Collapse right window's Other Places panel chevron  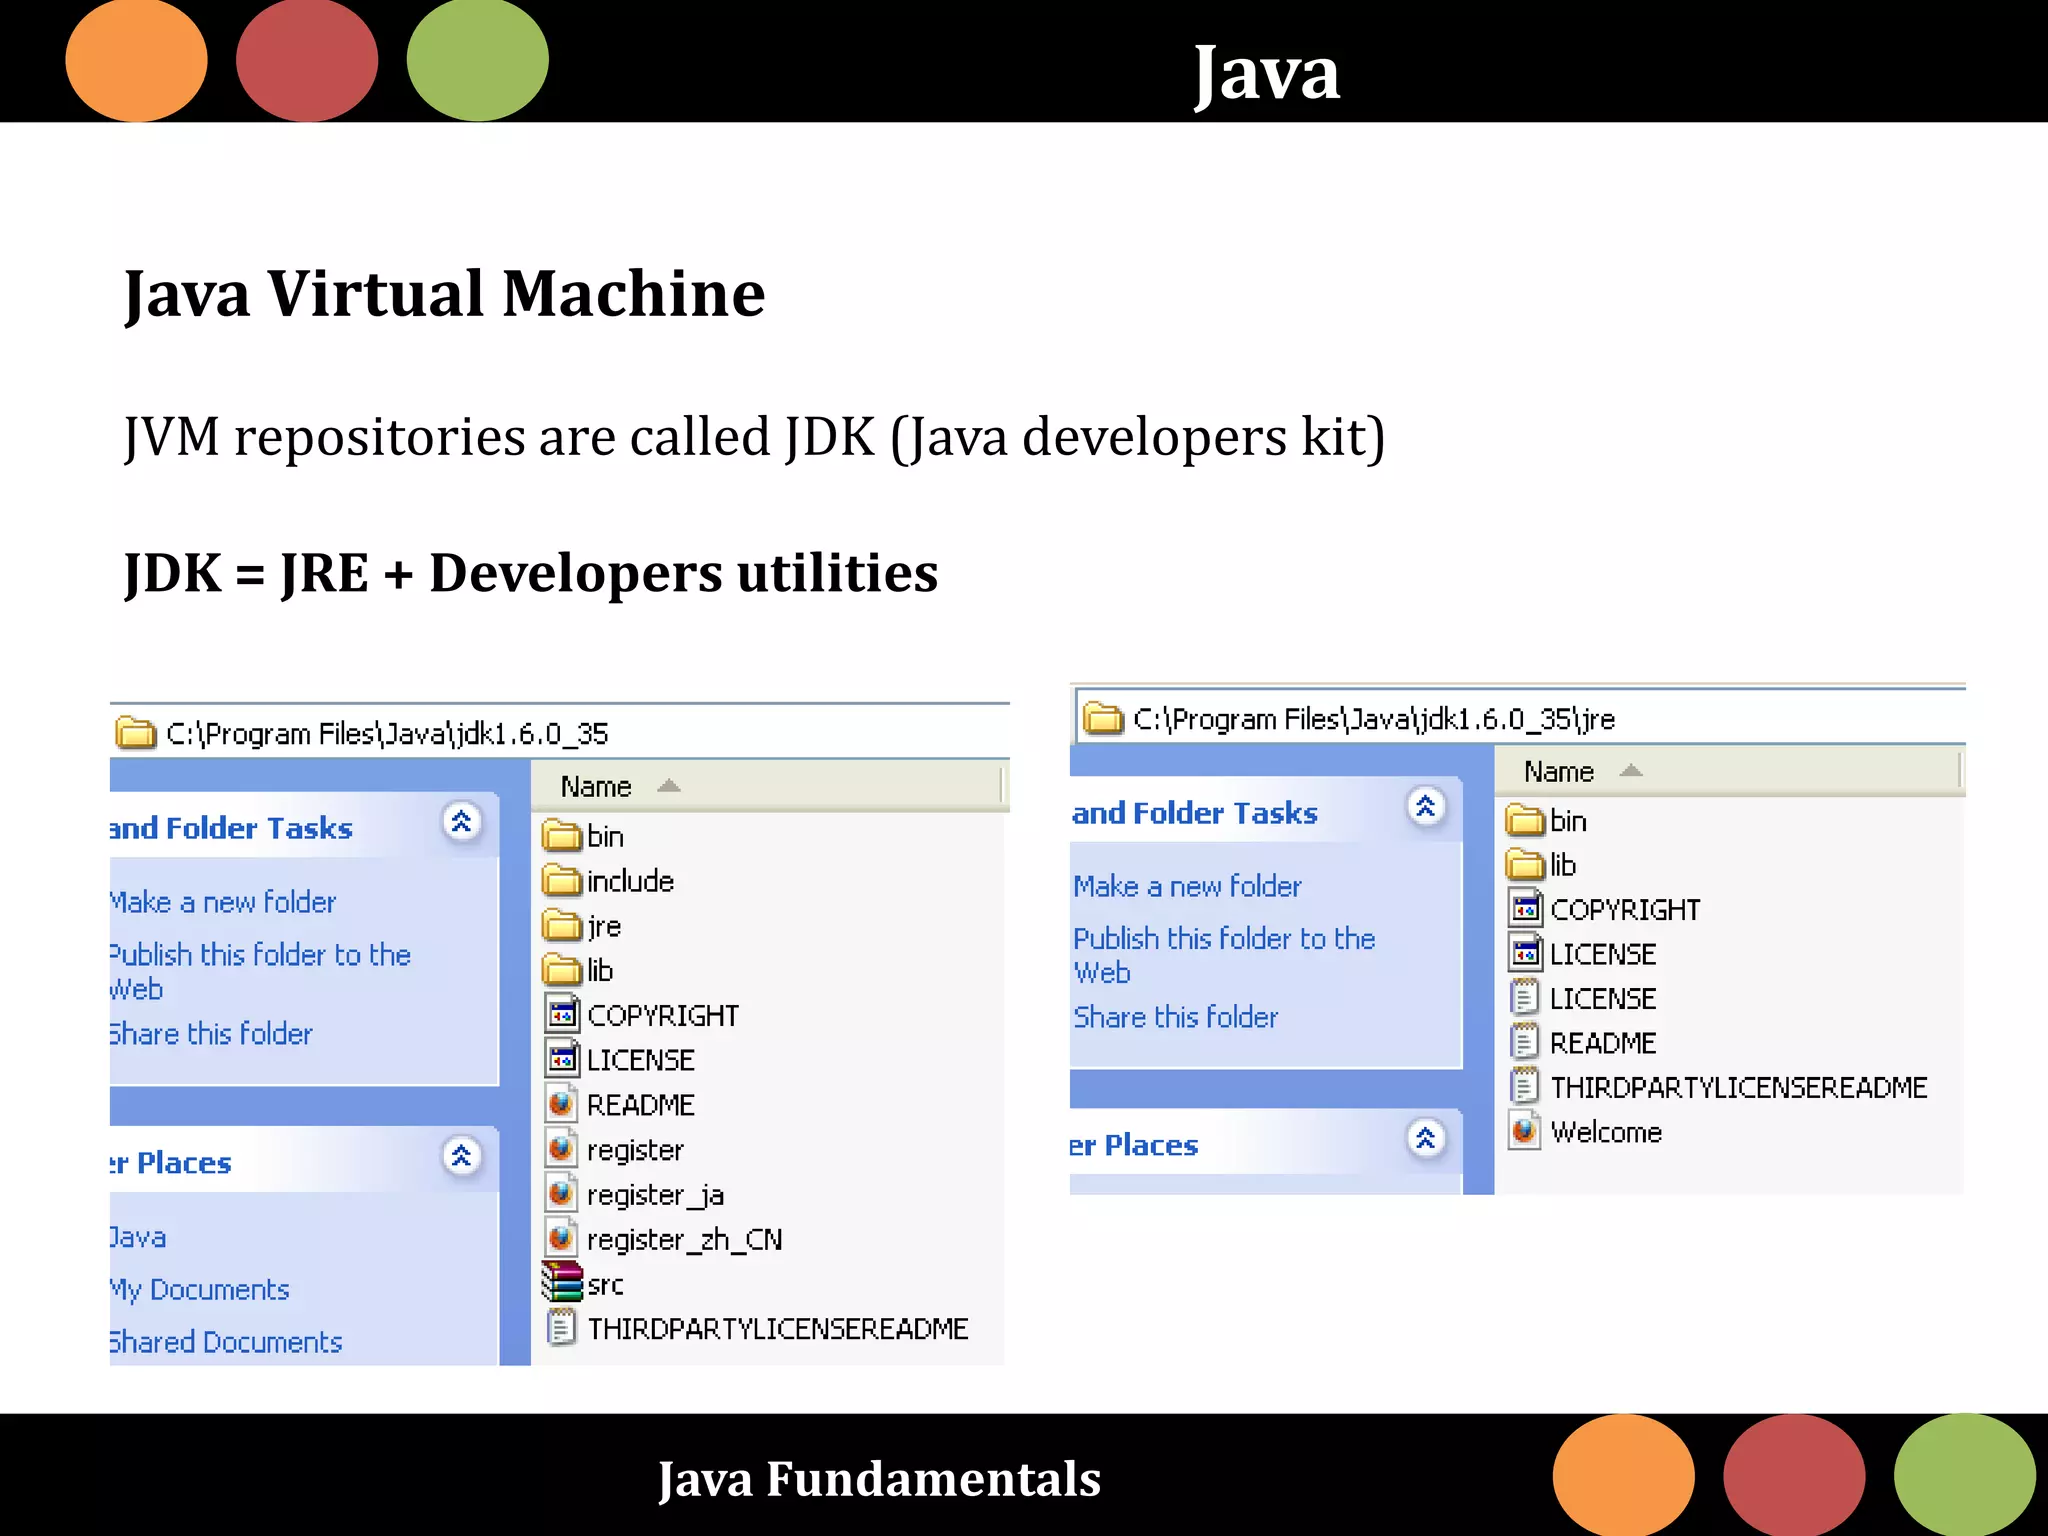click(1426, 1138)
